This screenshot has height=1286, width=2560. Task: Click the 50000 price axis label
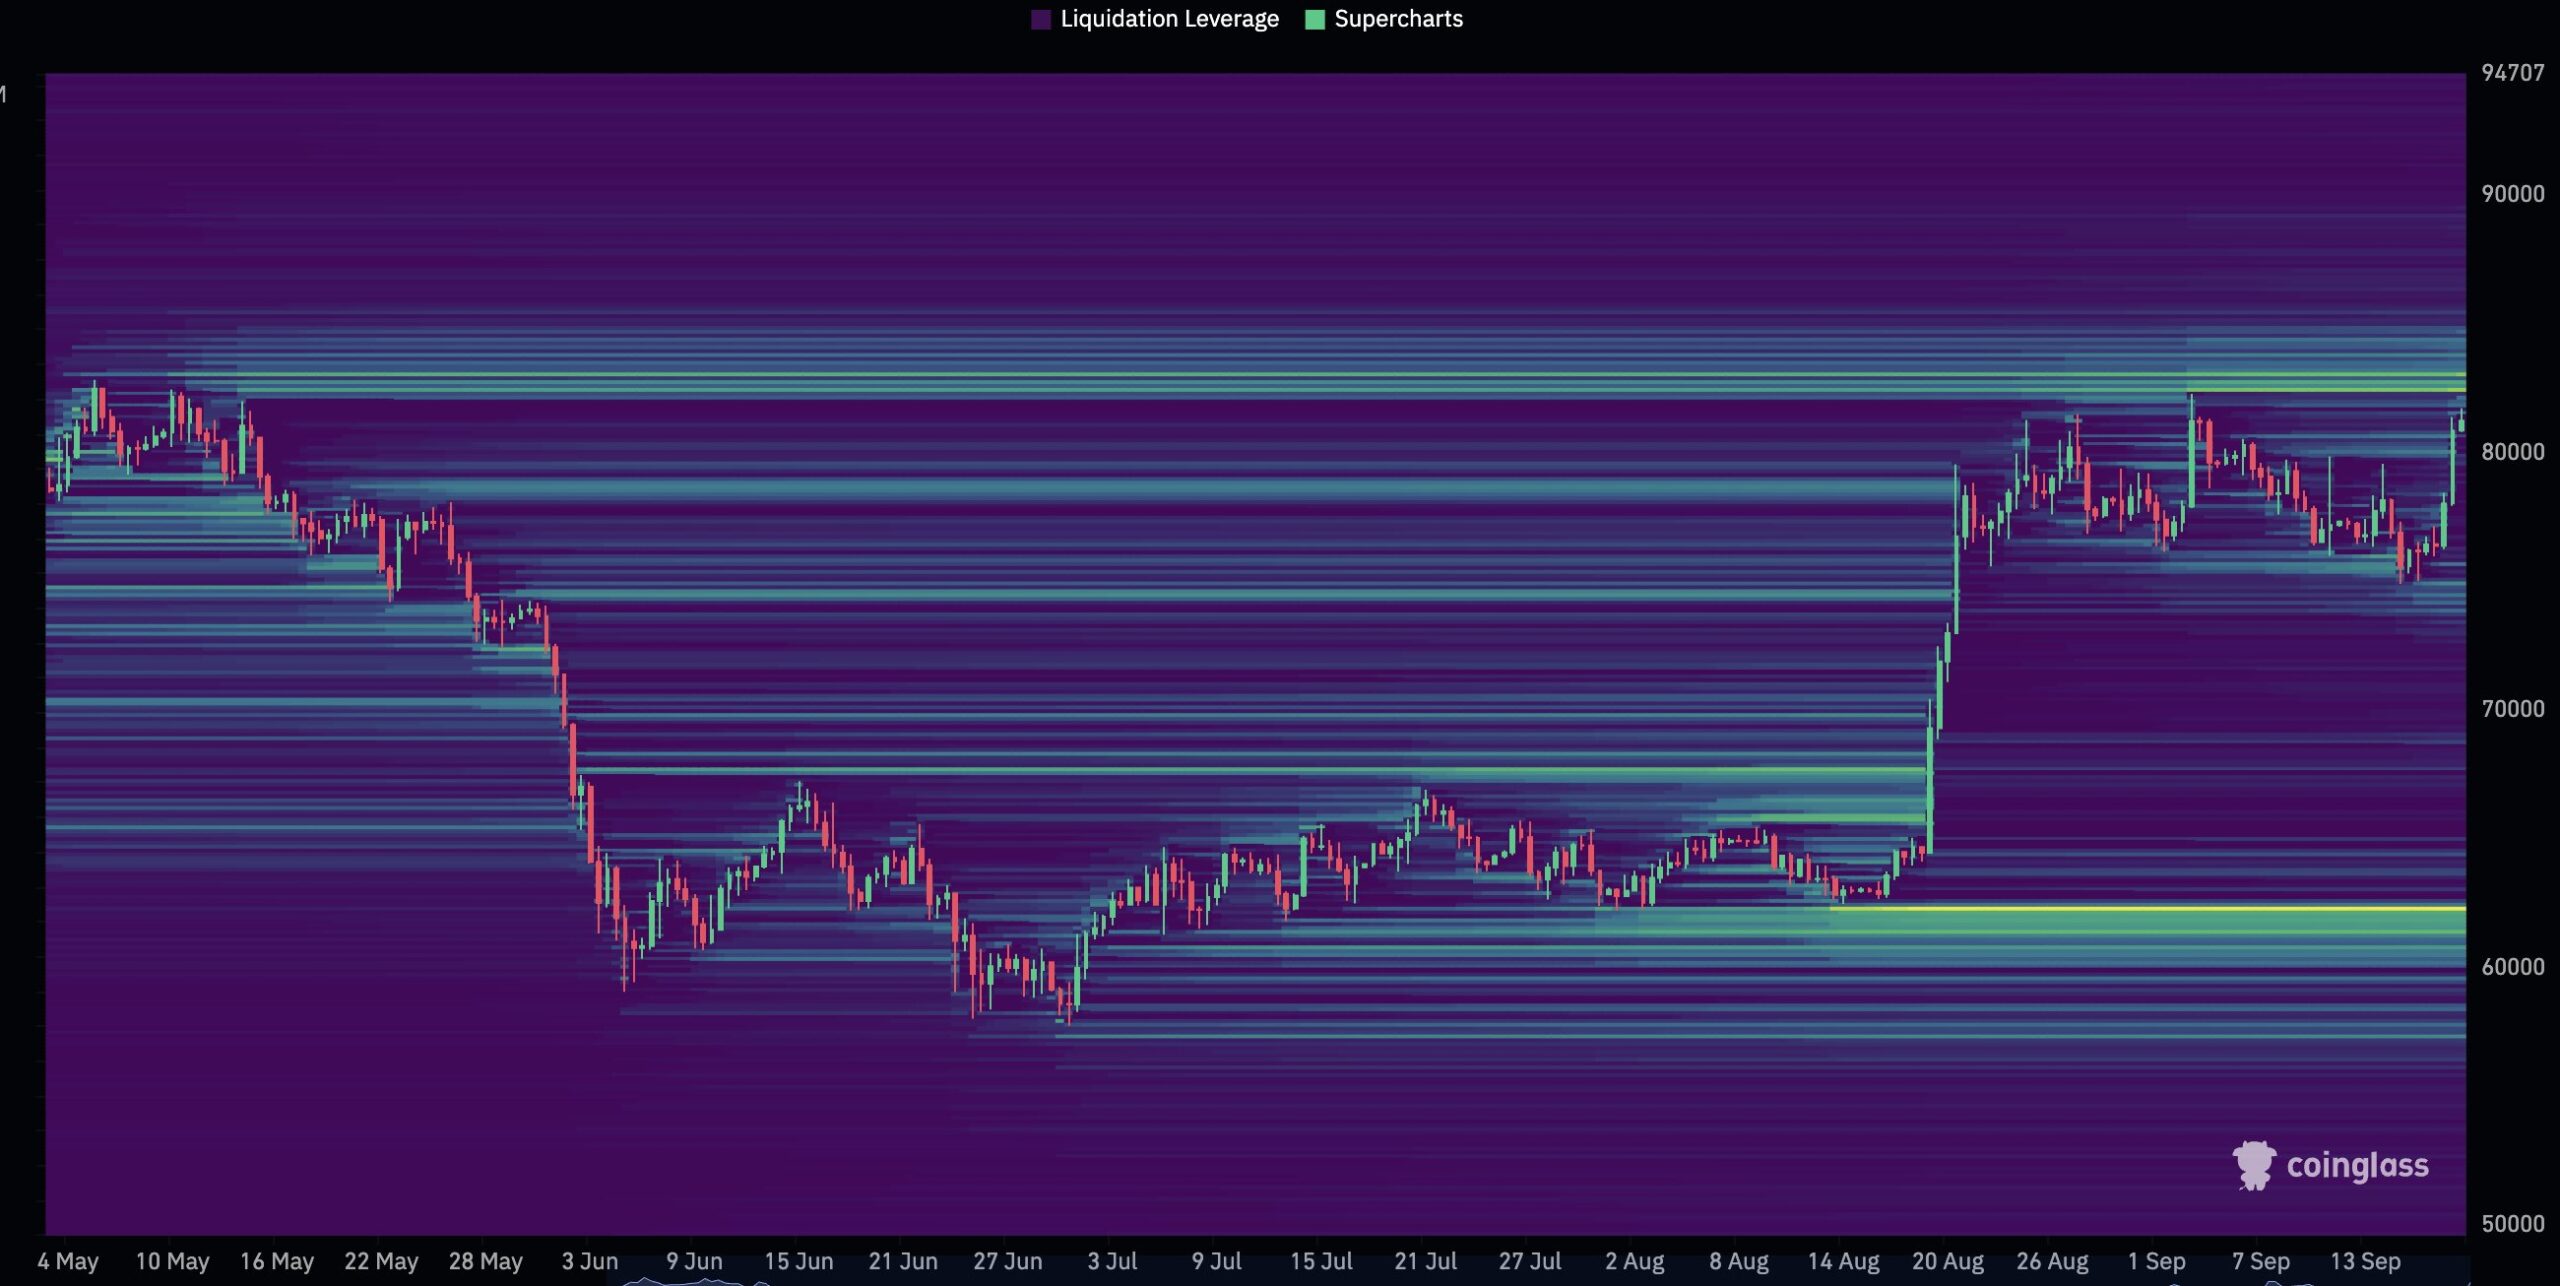coord(2512,1224)
